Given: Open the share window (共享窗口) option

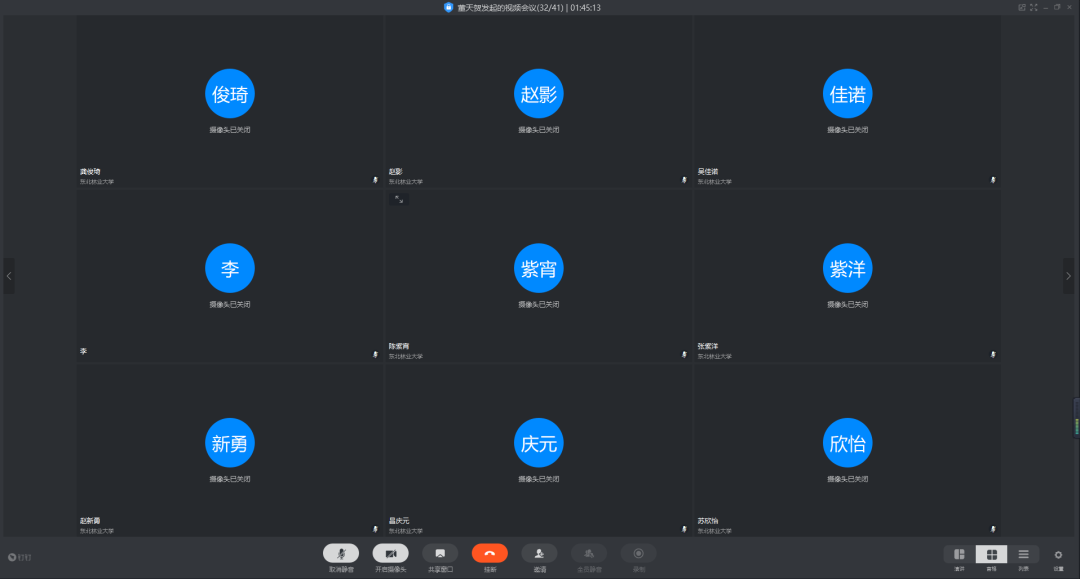Looking at the screenshot, I should (x=440, y=553).
